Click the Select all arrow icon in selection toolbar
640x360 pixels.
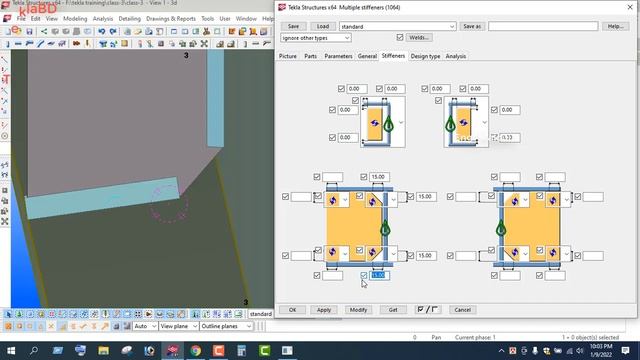point(8,314)
